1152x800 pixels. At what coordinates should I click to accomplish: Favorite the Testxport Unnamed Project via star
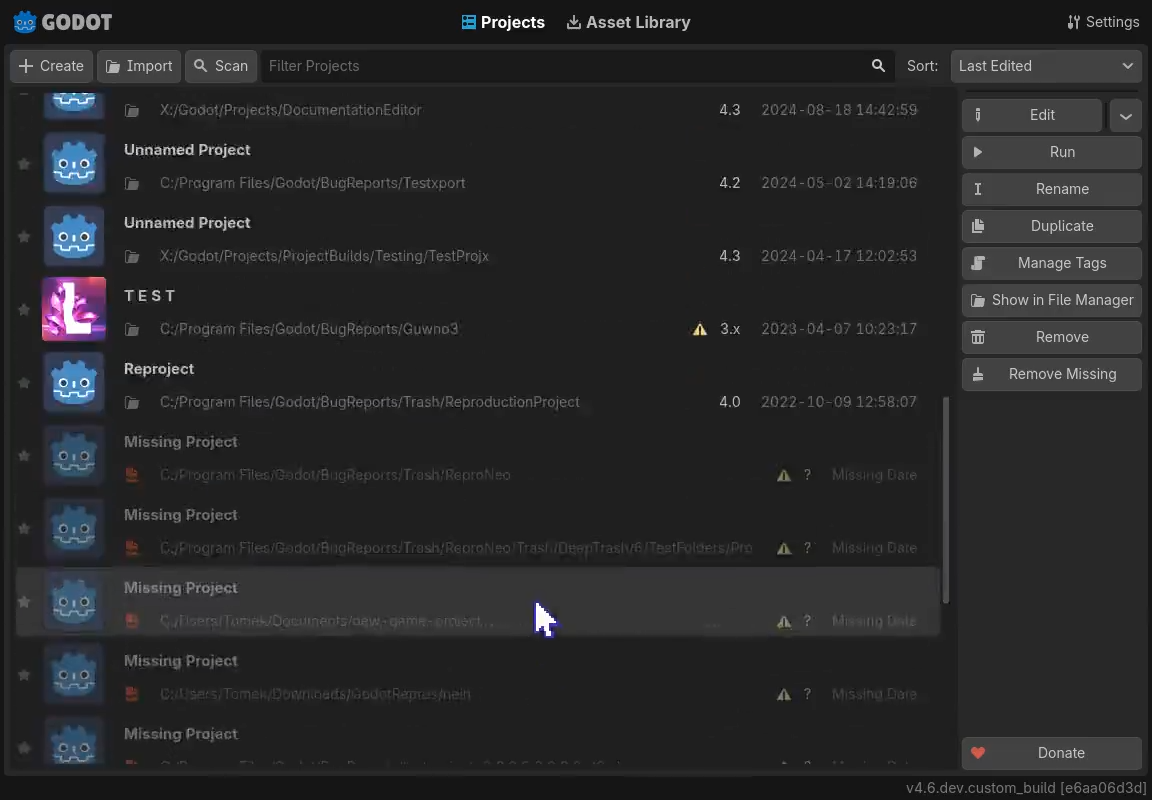click(24, 164)
